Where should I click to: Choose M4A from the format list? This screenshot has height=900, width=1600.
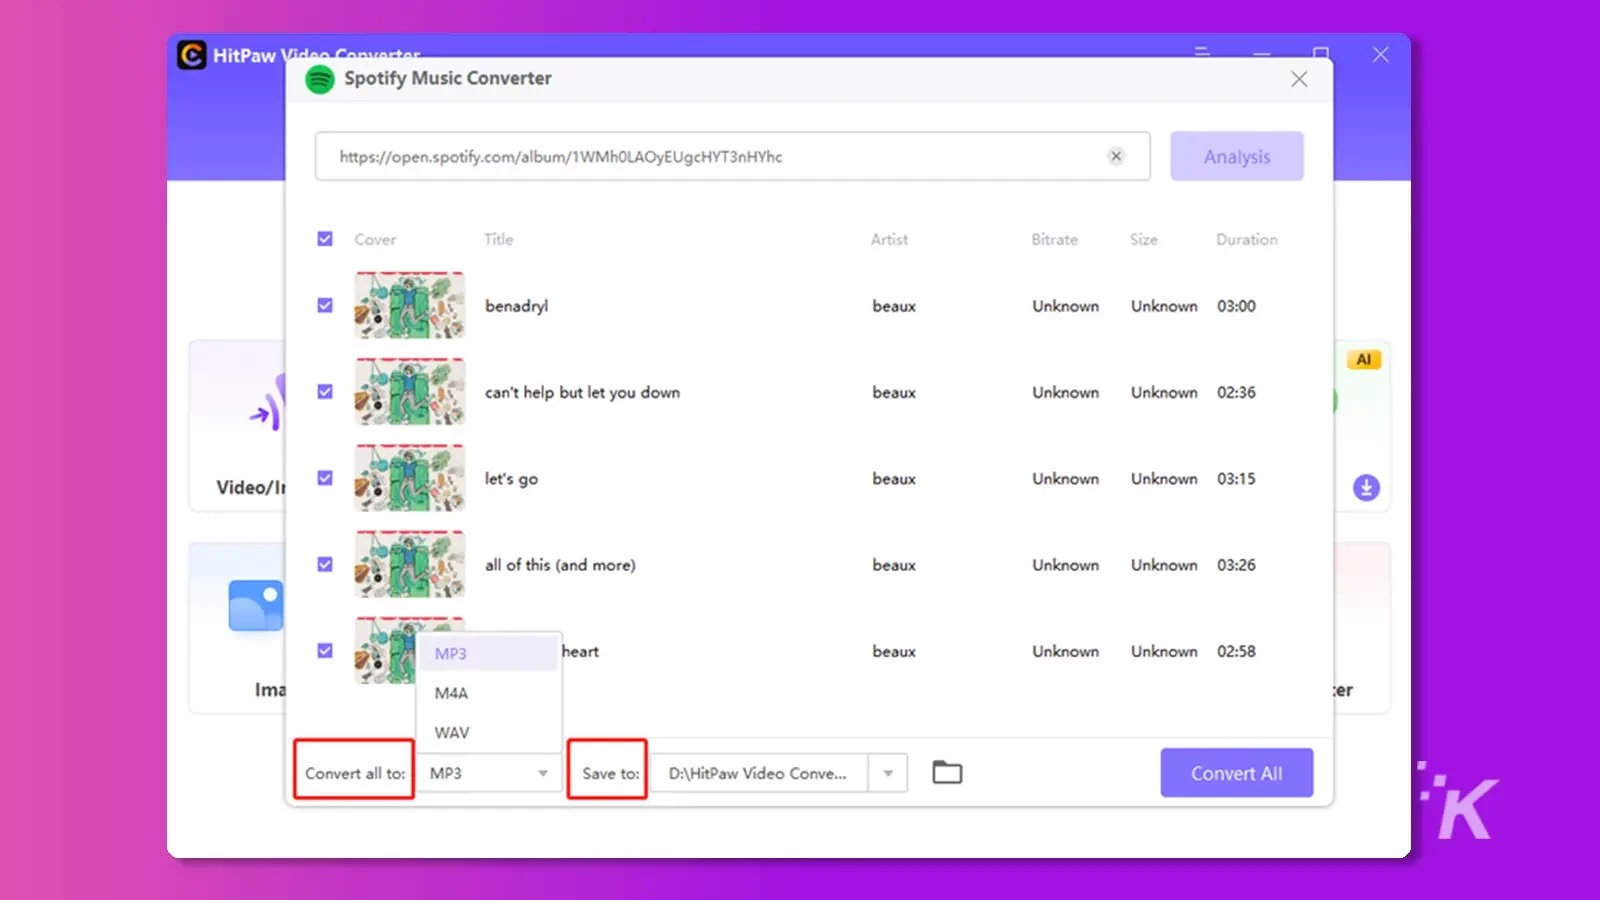pyautogui.click(x=489, y=693)
